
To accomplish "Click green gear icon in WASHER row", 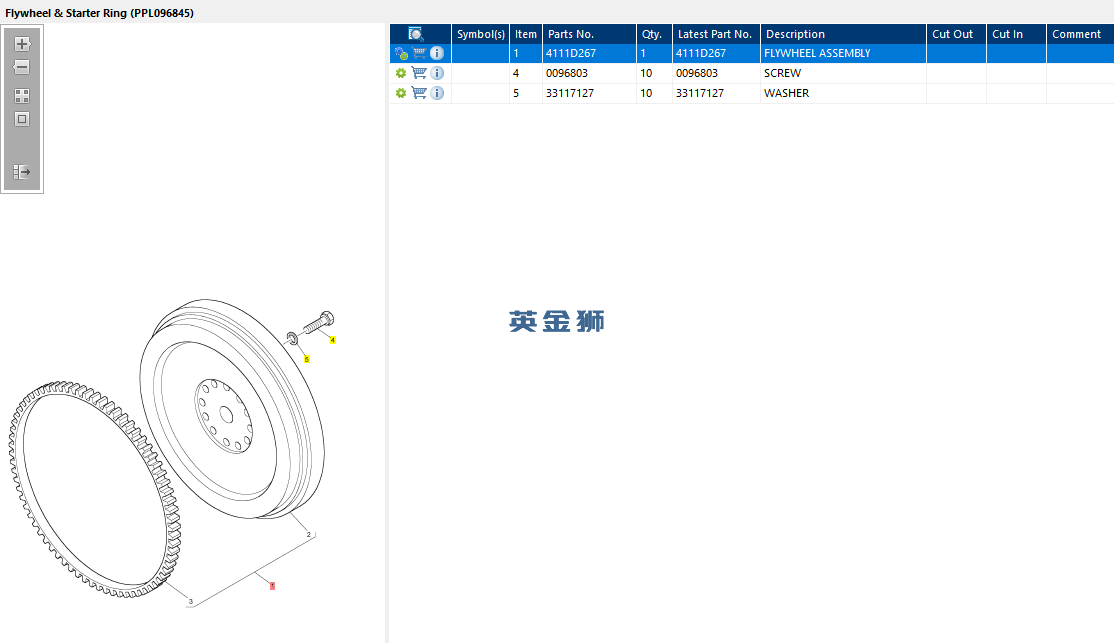I will pyautogui.click(x=401, y=93).
